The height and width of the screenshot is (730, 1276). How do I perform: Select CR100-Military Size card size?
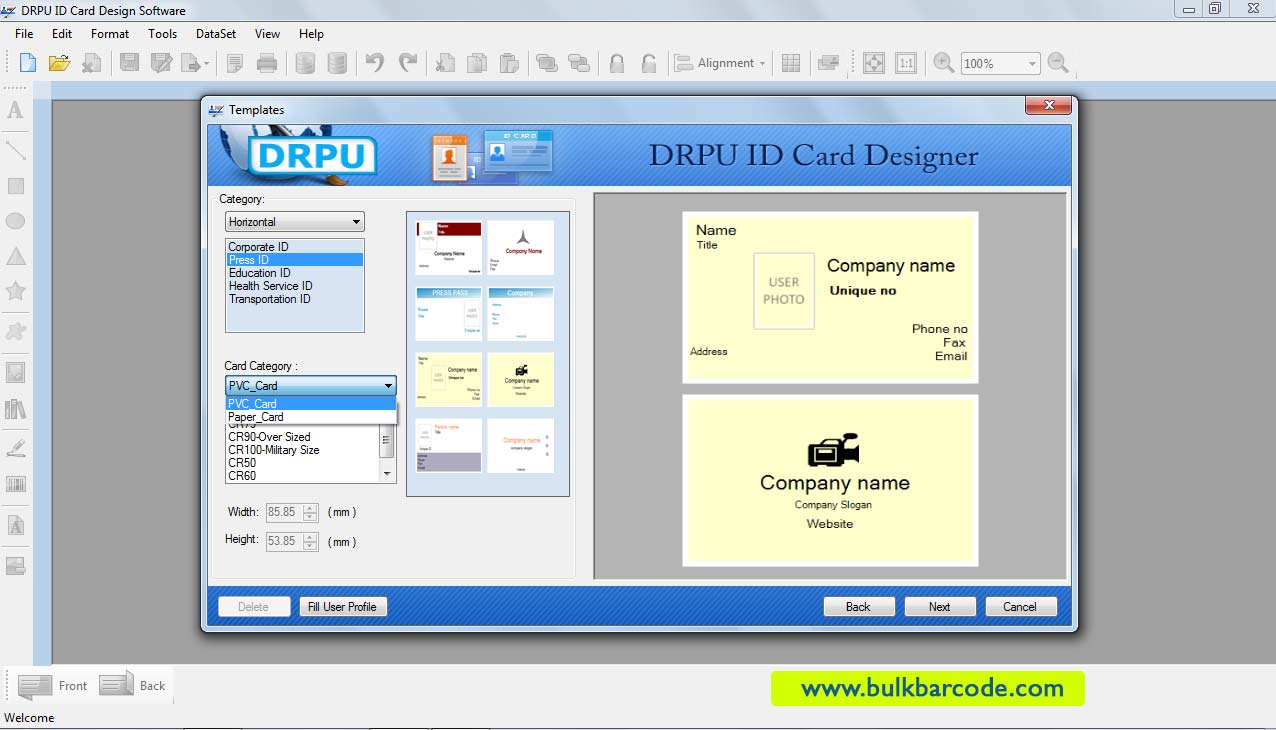(x=303, y=450)
